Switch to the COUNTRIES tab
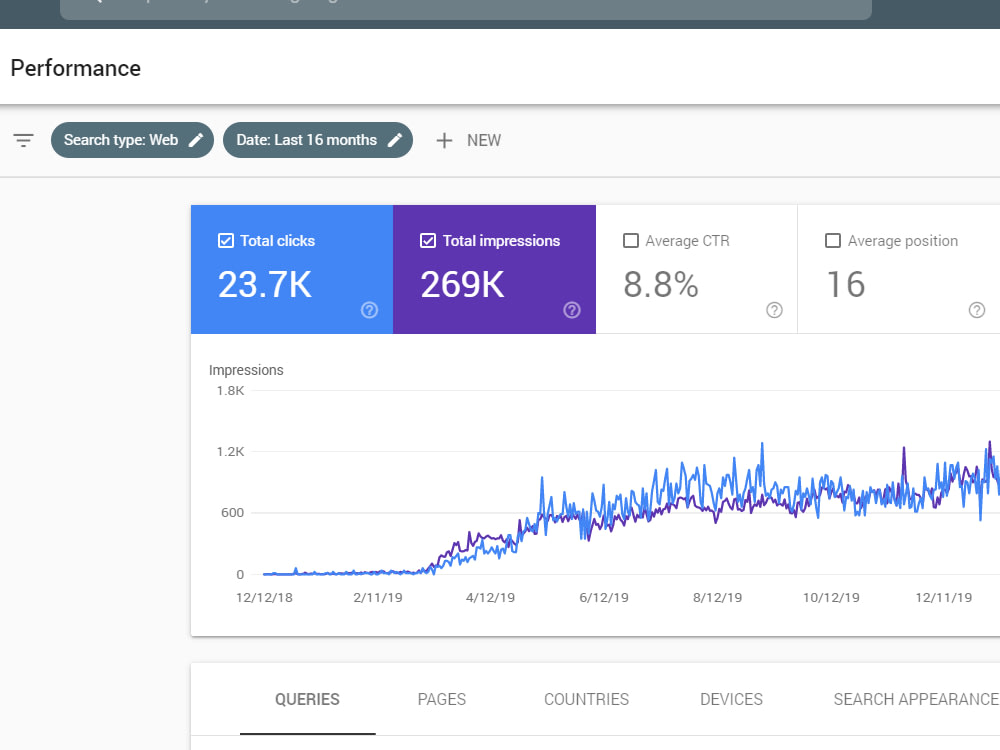The image size is (1000, 750). tap(587, 700)
